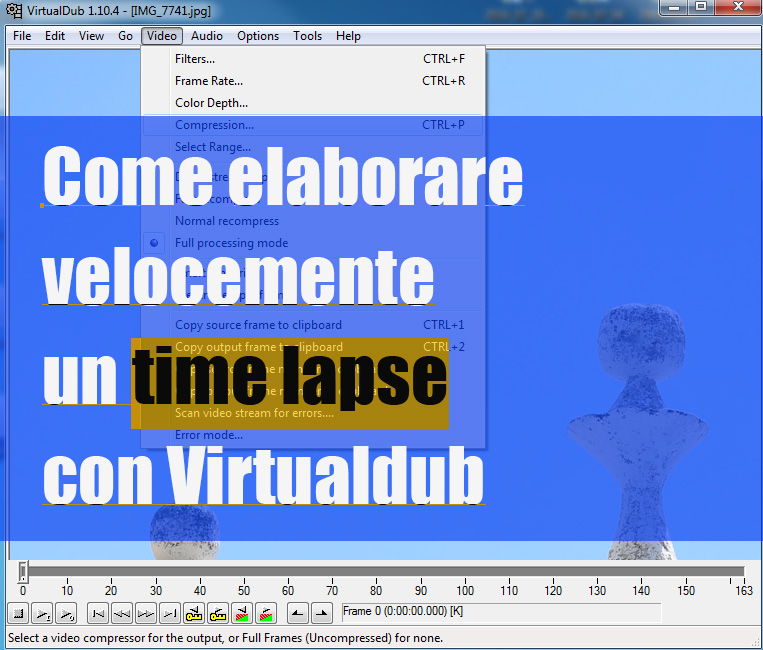Click the timeline tick labeled 40
763x650 pixels.
point(200,590)
